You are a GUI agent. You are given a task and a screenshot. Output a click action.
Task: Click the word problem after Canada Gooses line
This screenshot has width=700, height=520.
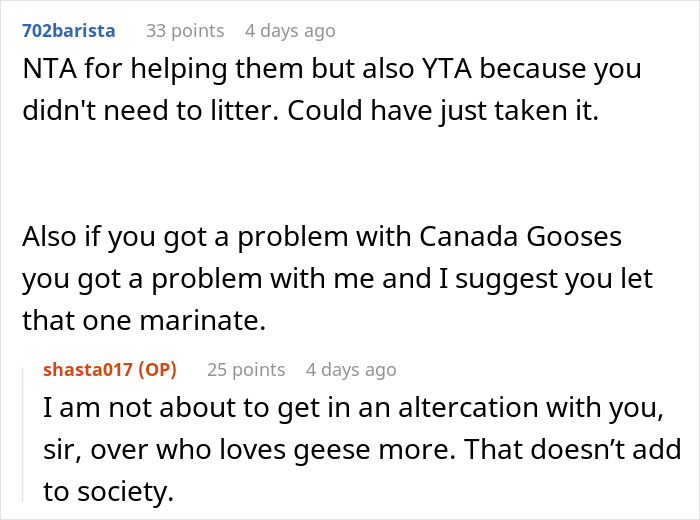[x=206, y=279]
